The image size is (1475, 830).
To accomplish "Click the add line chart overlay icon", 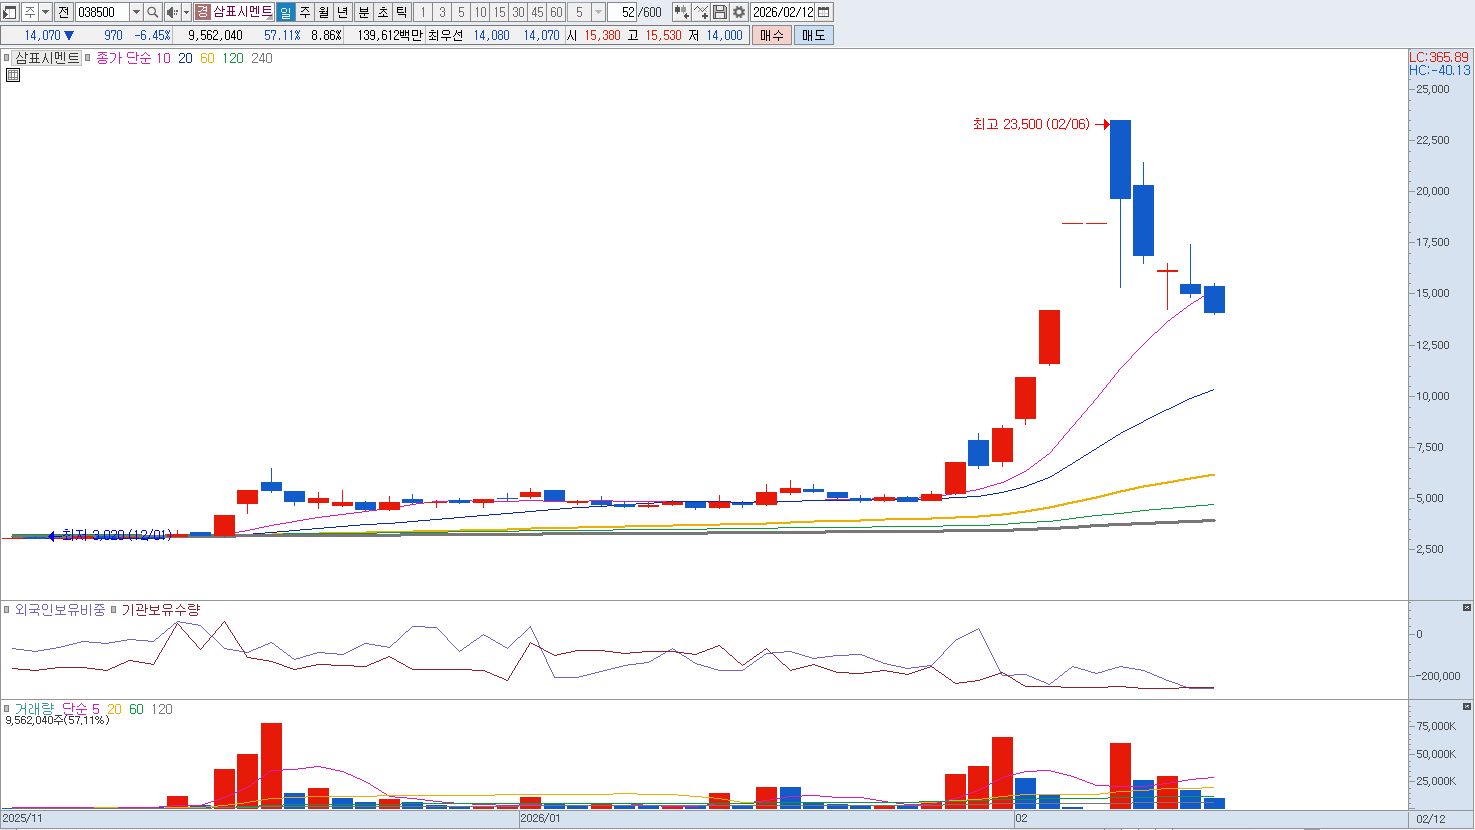I will 701,12.
